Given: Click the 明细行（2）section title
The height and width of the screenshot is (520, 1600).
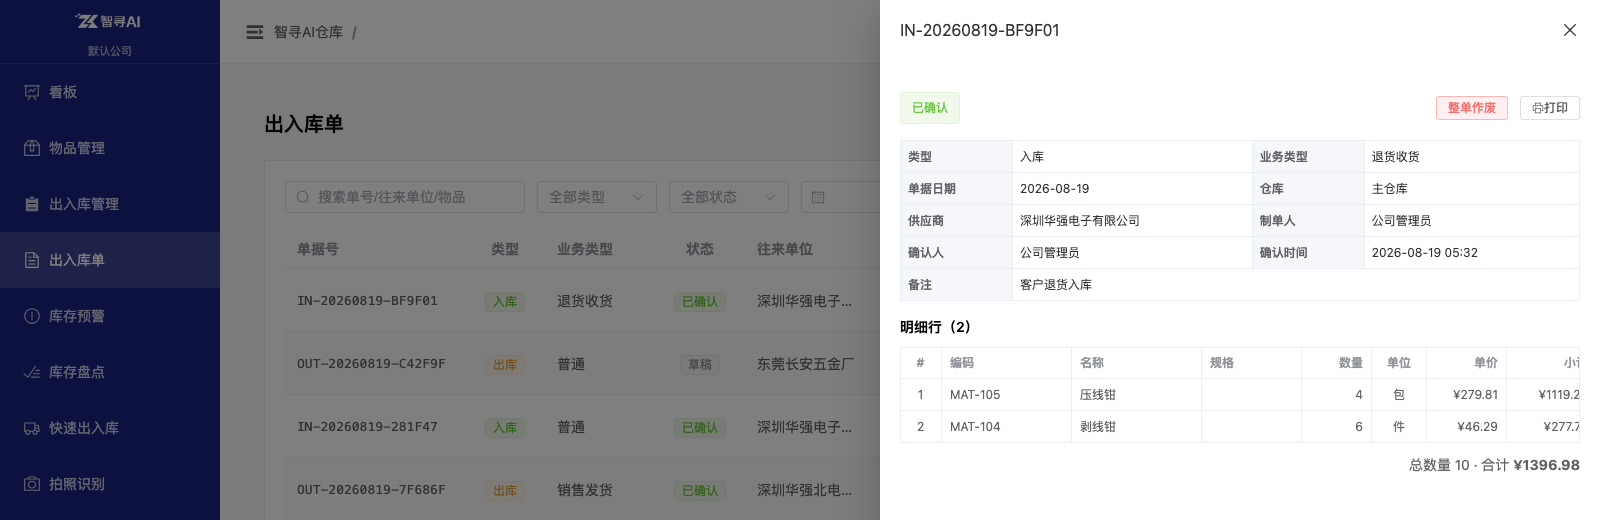Looking at the screenshot, I should pyautogui.click(x=938, y=327).
